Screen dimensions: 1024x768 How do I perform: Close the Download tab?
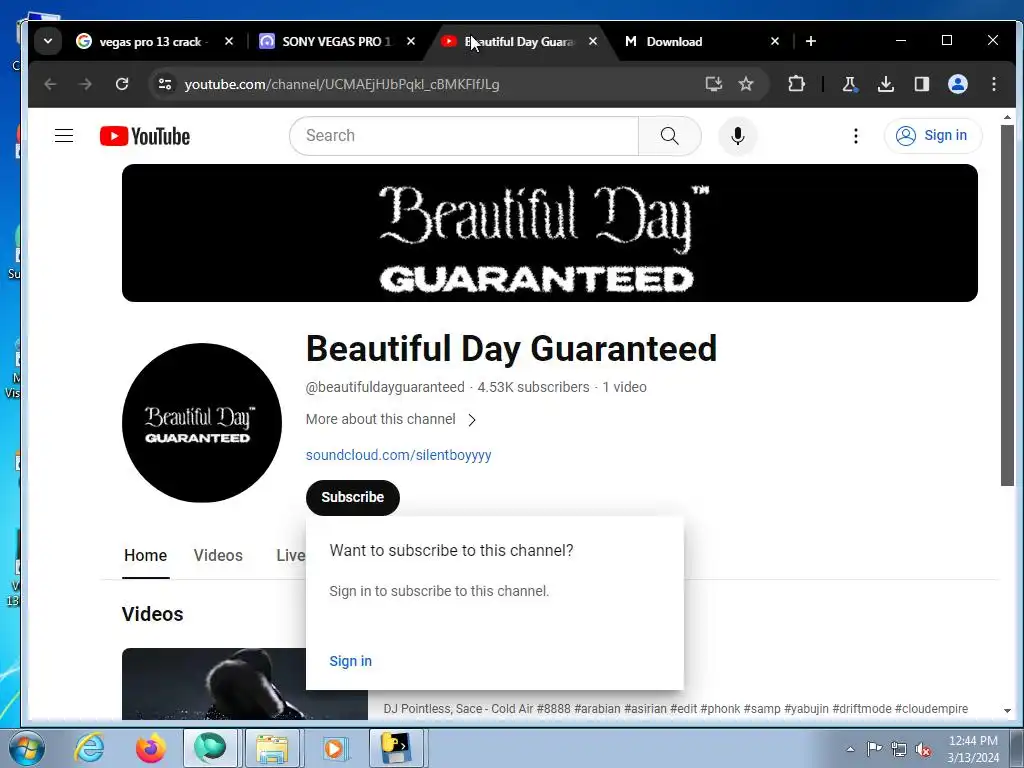[775, 41]
